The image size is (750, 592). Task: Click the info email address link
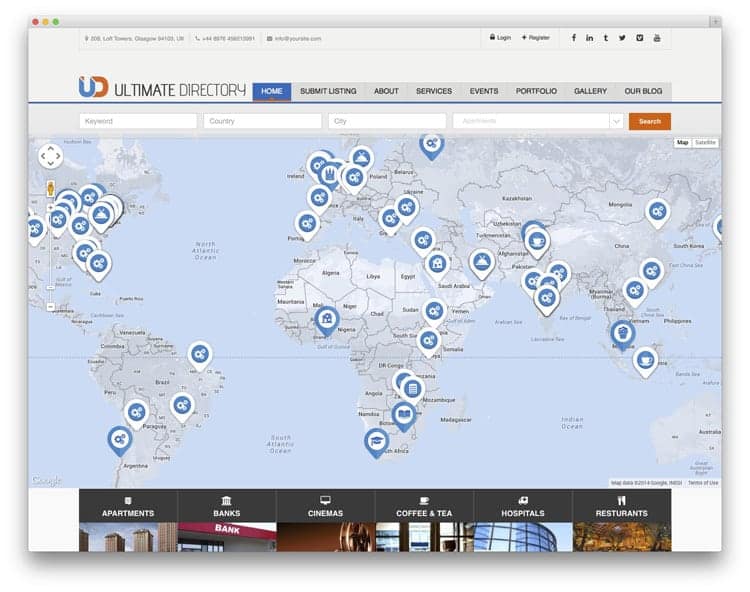(294, 38)
